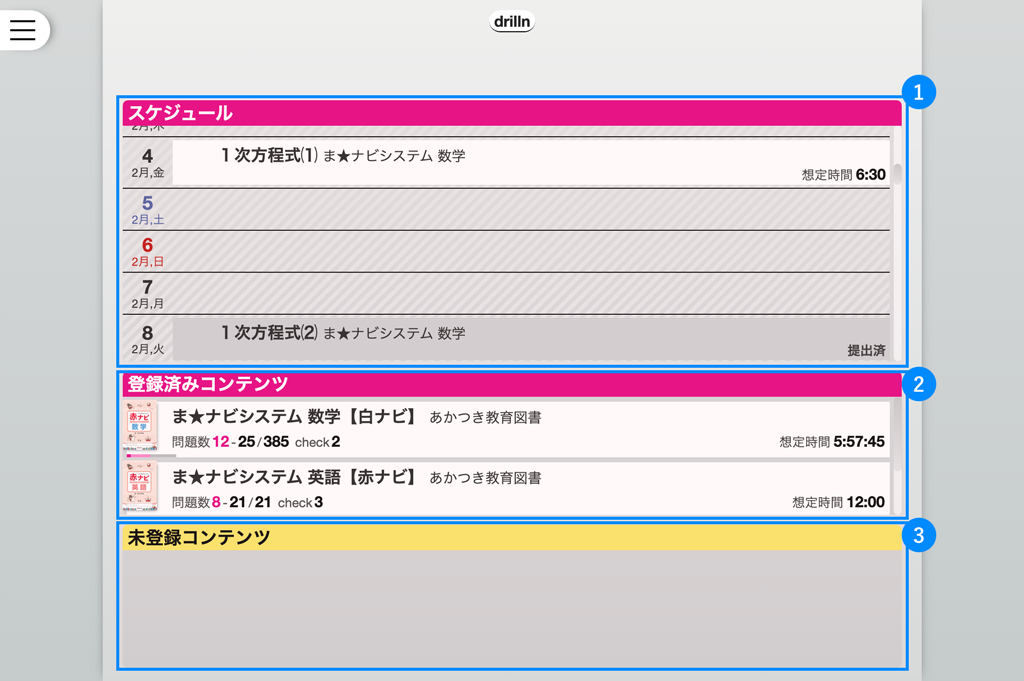This screenshot has width=1024, height=681.
Task: Open the hamburger menu
Action: pyautogui.click(x=22, y=30)
